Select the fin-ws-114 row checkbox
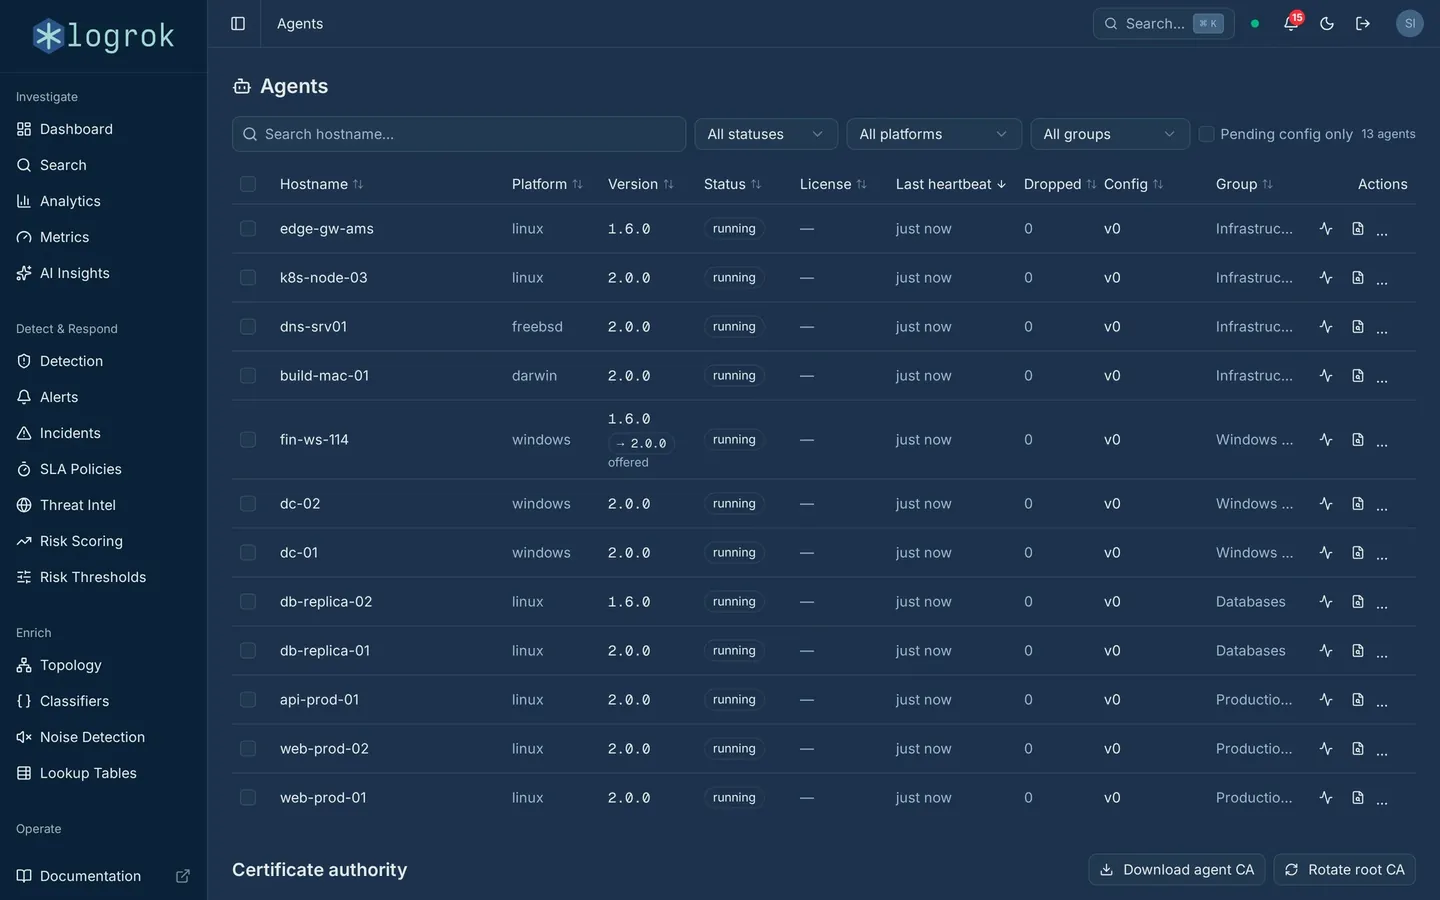This screenshot has width=1440, height=900. (248, 440)
